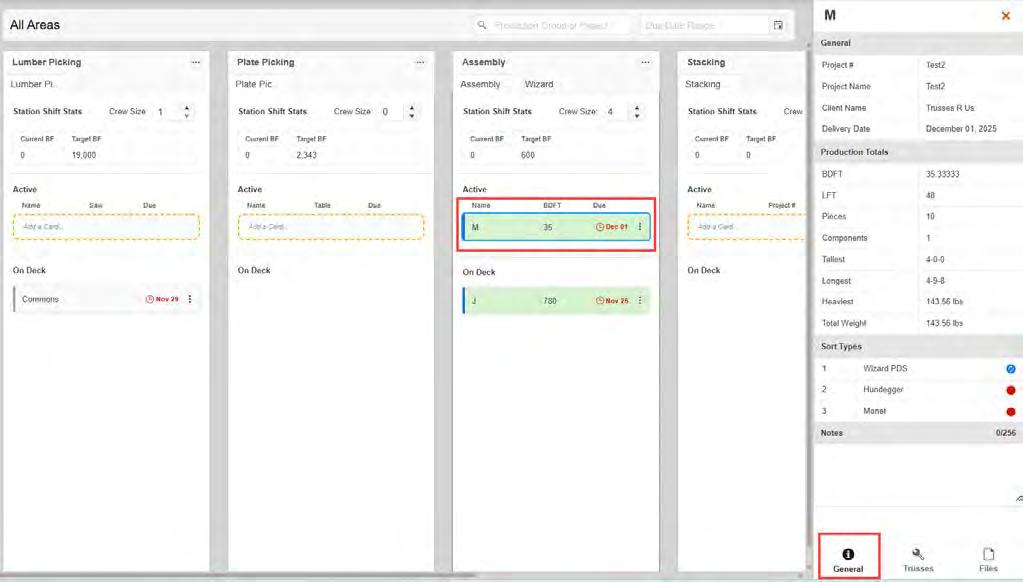Screen dimensions: 1023x582
Task: Select the Lumber Pi... station tab
Action: 32,84
